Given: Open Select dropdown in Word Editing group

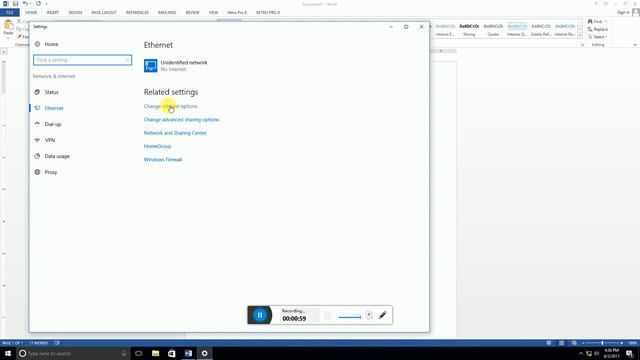Looking at the screenshot, I should 598,37.
